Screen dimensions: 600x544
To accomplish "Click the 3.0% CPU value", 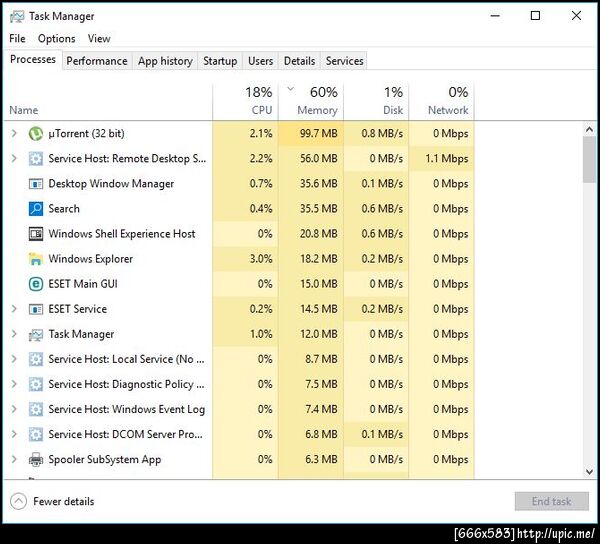I will click(x=261, y=259).
